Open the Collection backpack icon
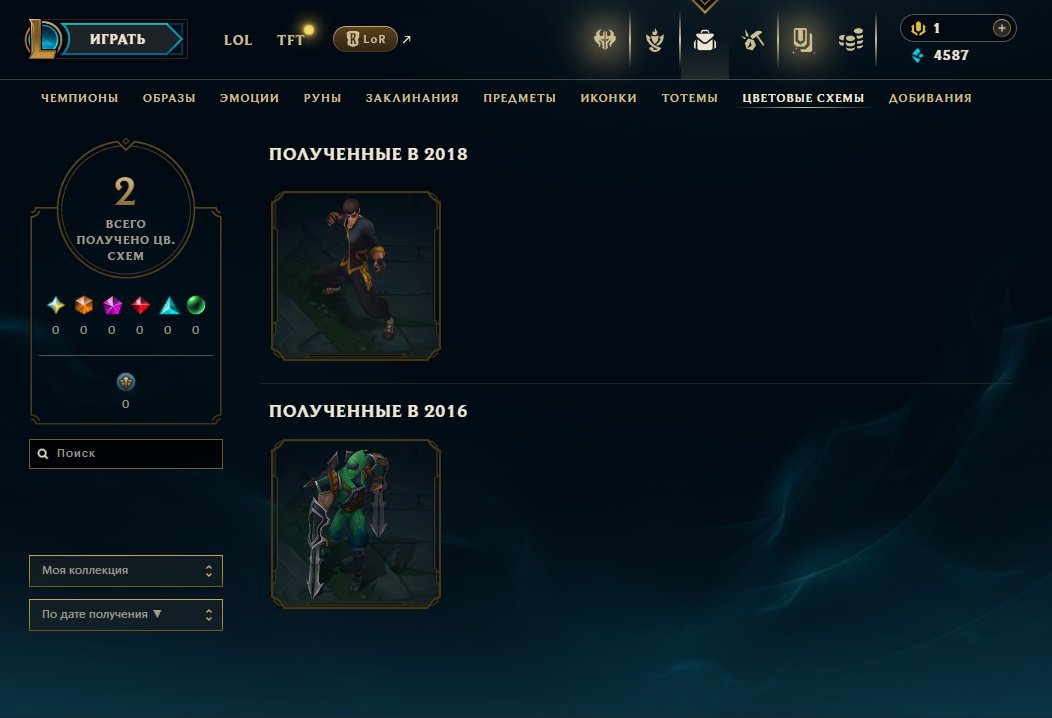This screenshot has width=1052, height=718. tap(704, 40)
